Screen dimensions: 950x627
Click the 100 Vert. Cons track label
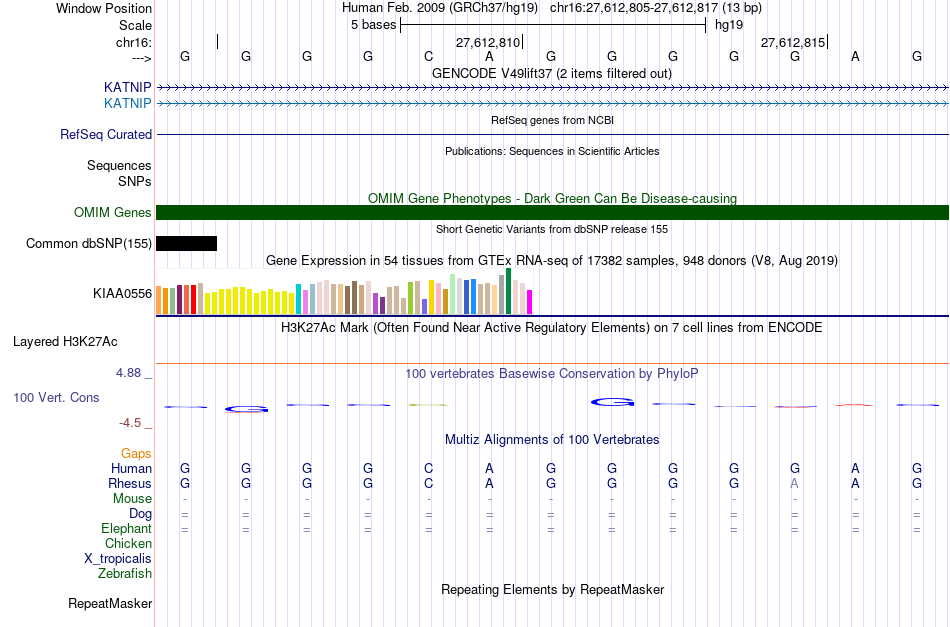click(x=56, y=397)
